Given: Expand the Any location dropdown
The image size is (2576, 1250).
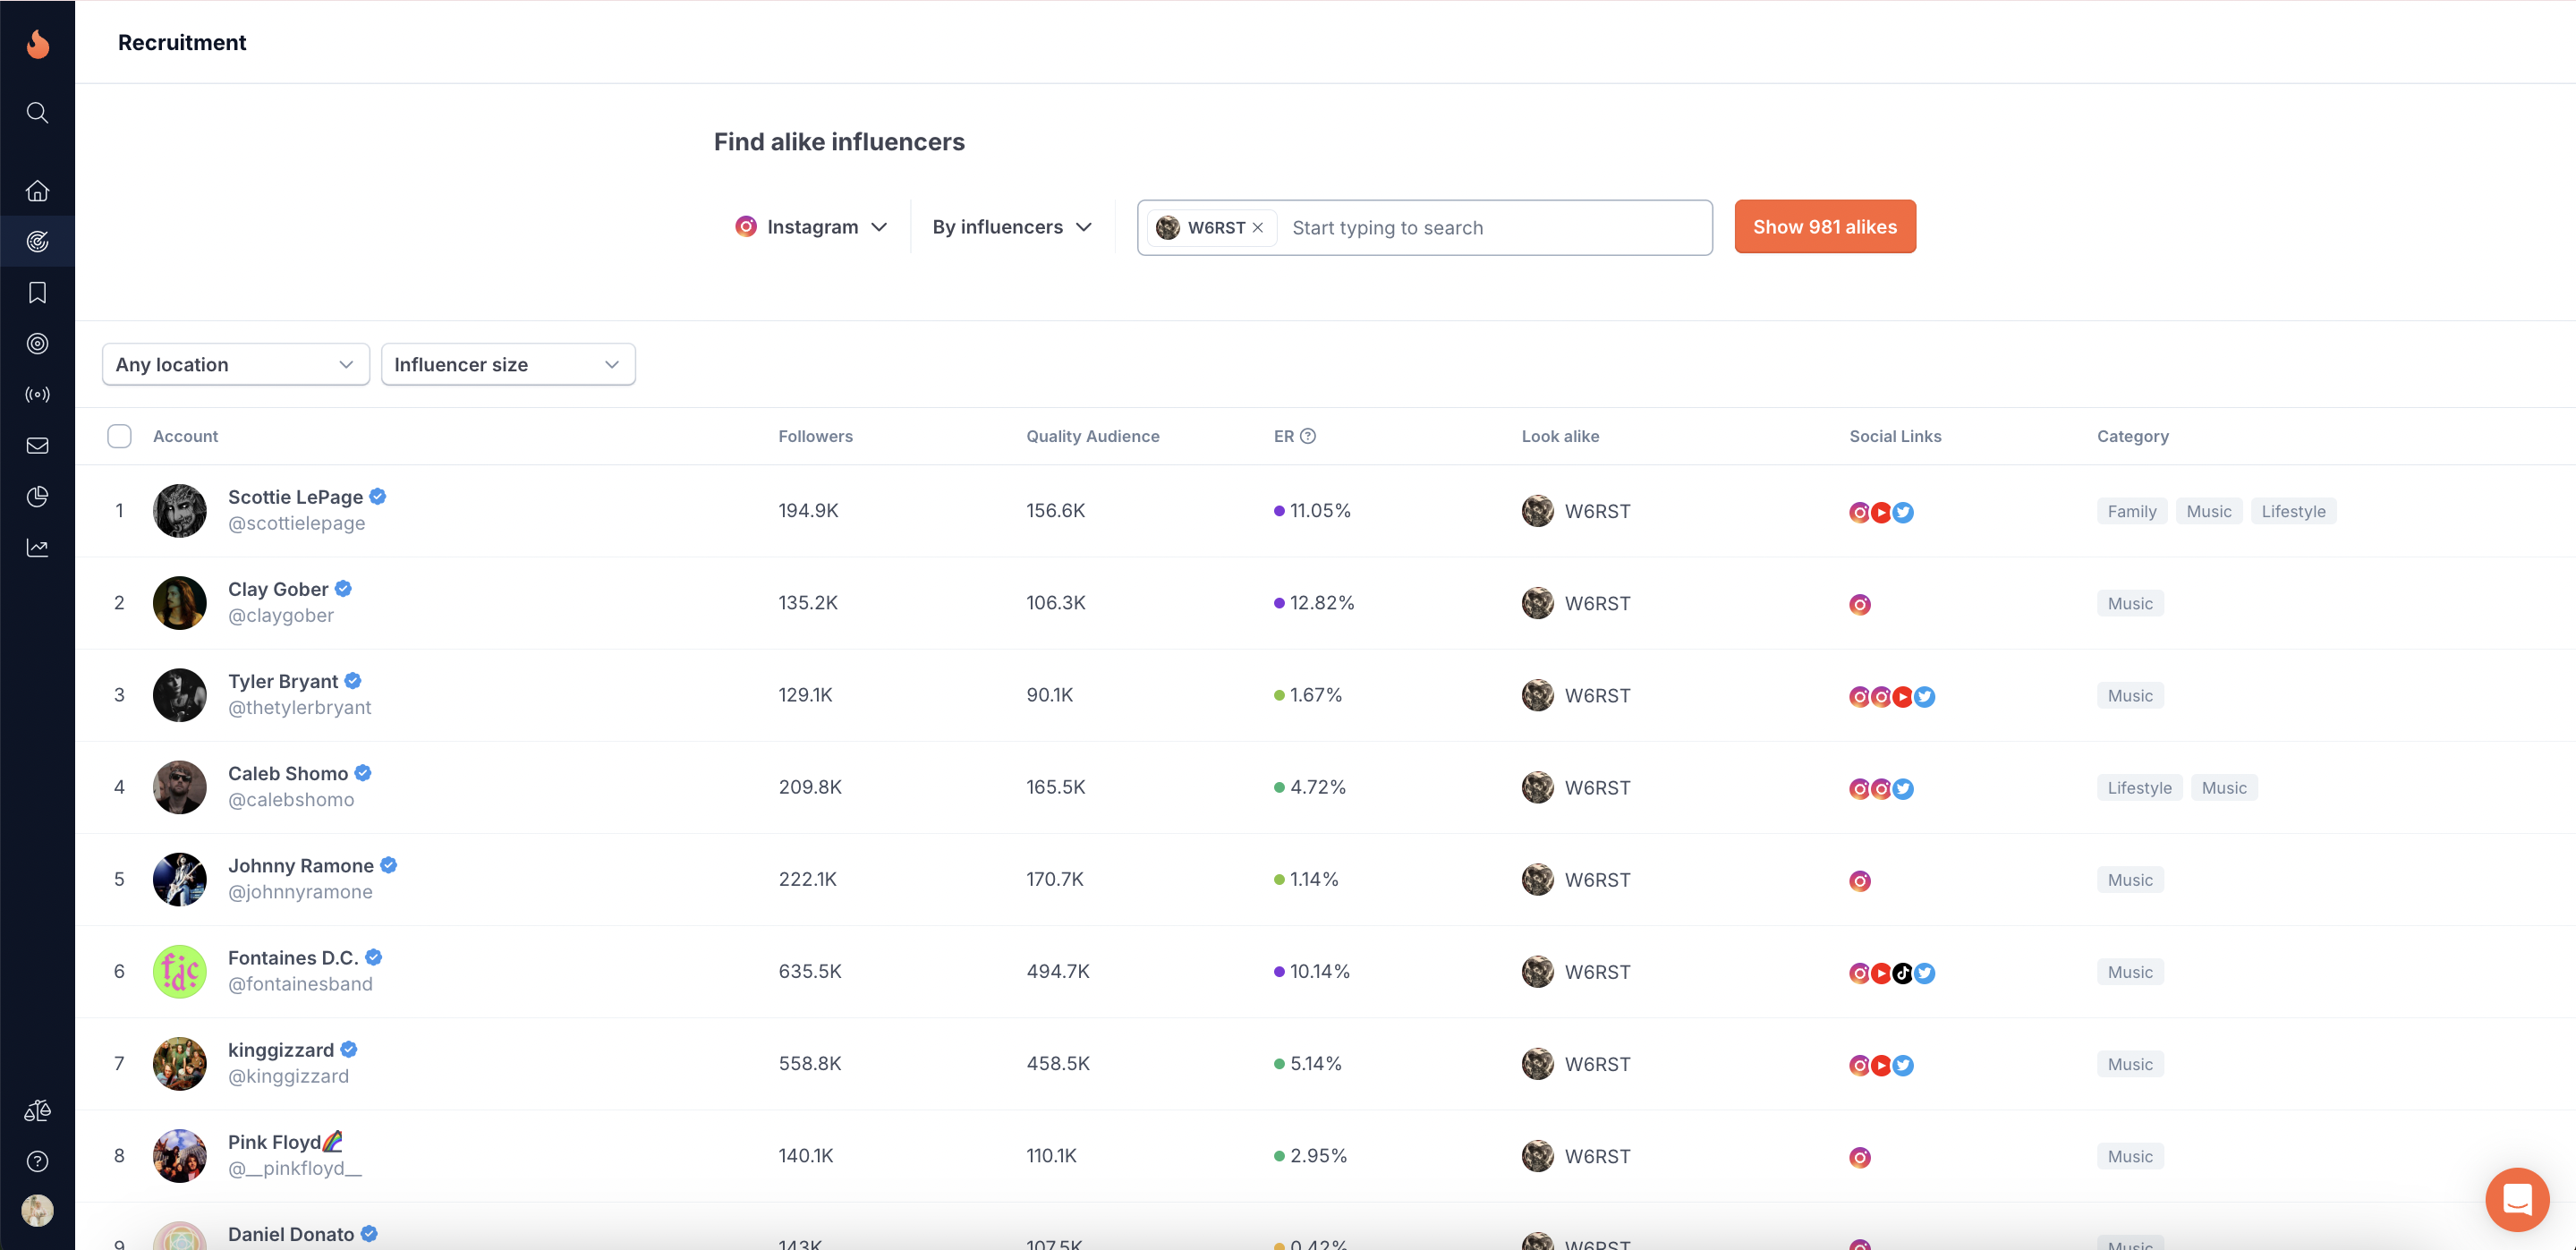Looking at the screenshot, I should (235, 364).
